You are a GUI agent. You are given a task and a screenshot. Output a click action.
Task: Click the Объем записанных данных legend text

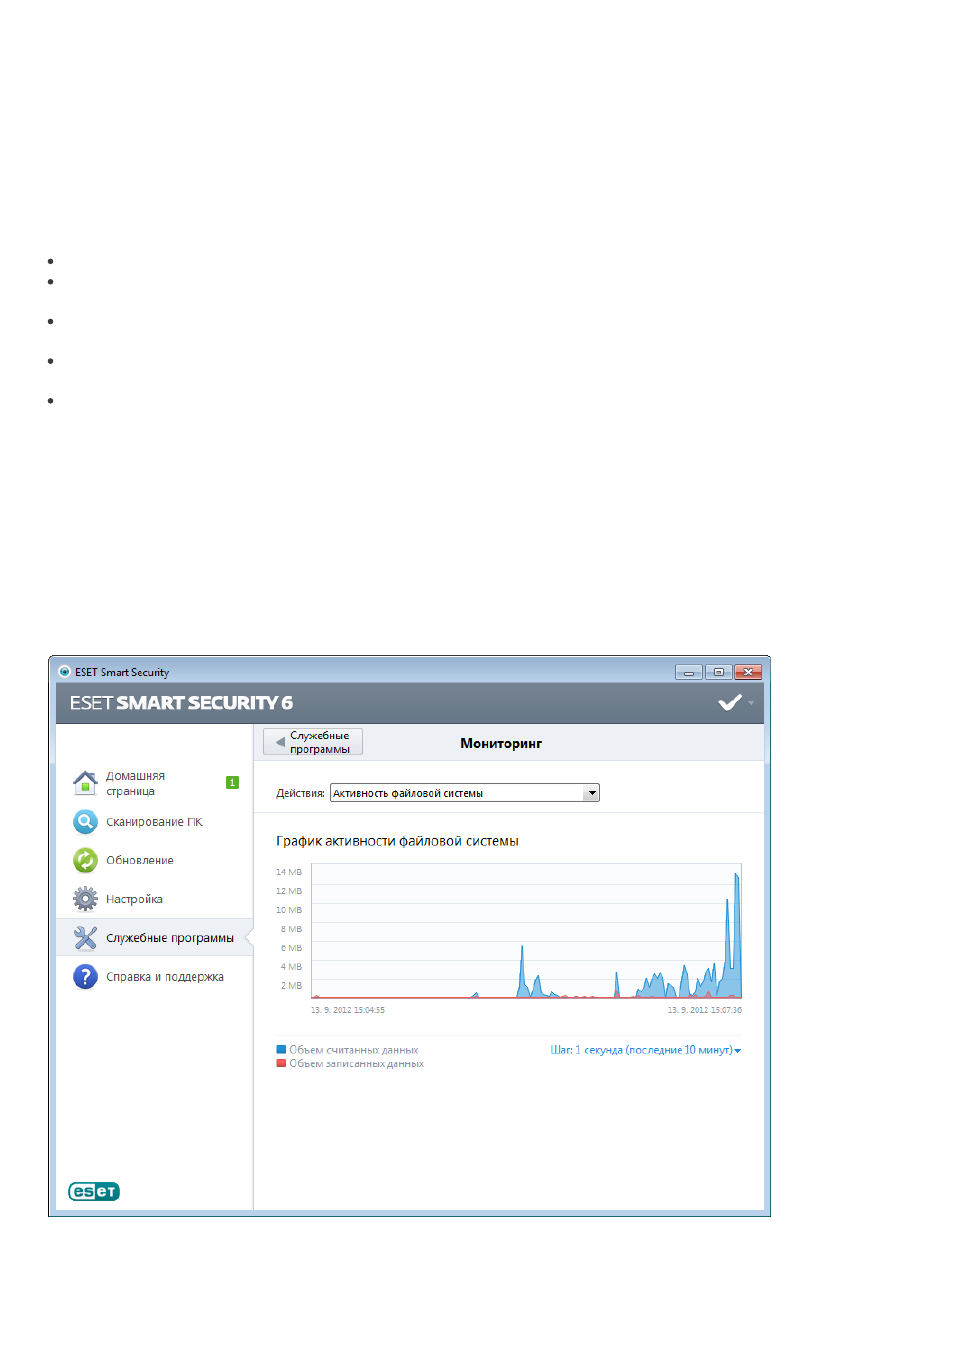point(357,1063)
